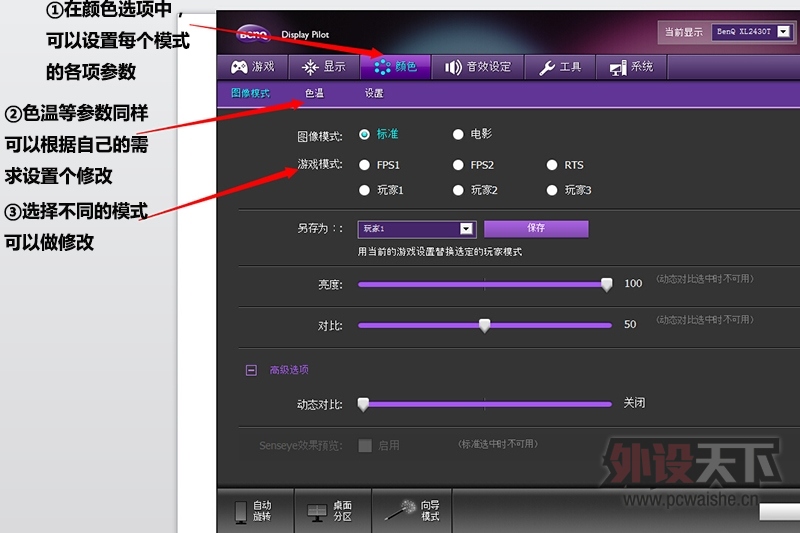Viewport: 800px width, 533px height.
Task: Click the 对比 contrast slider handle
Action: click(485, 325)
